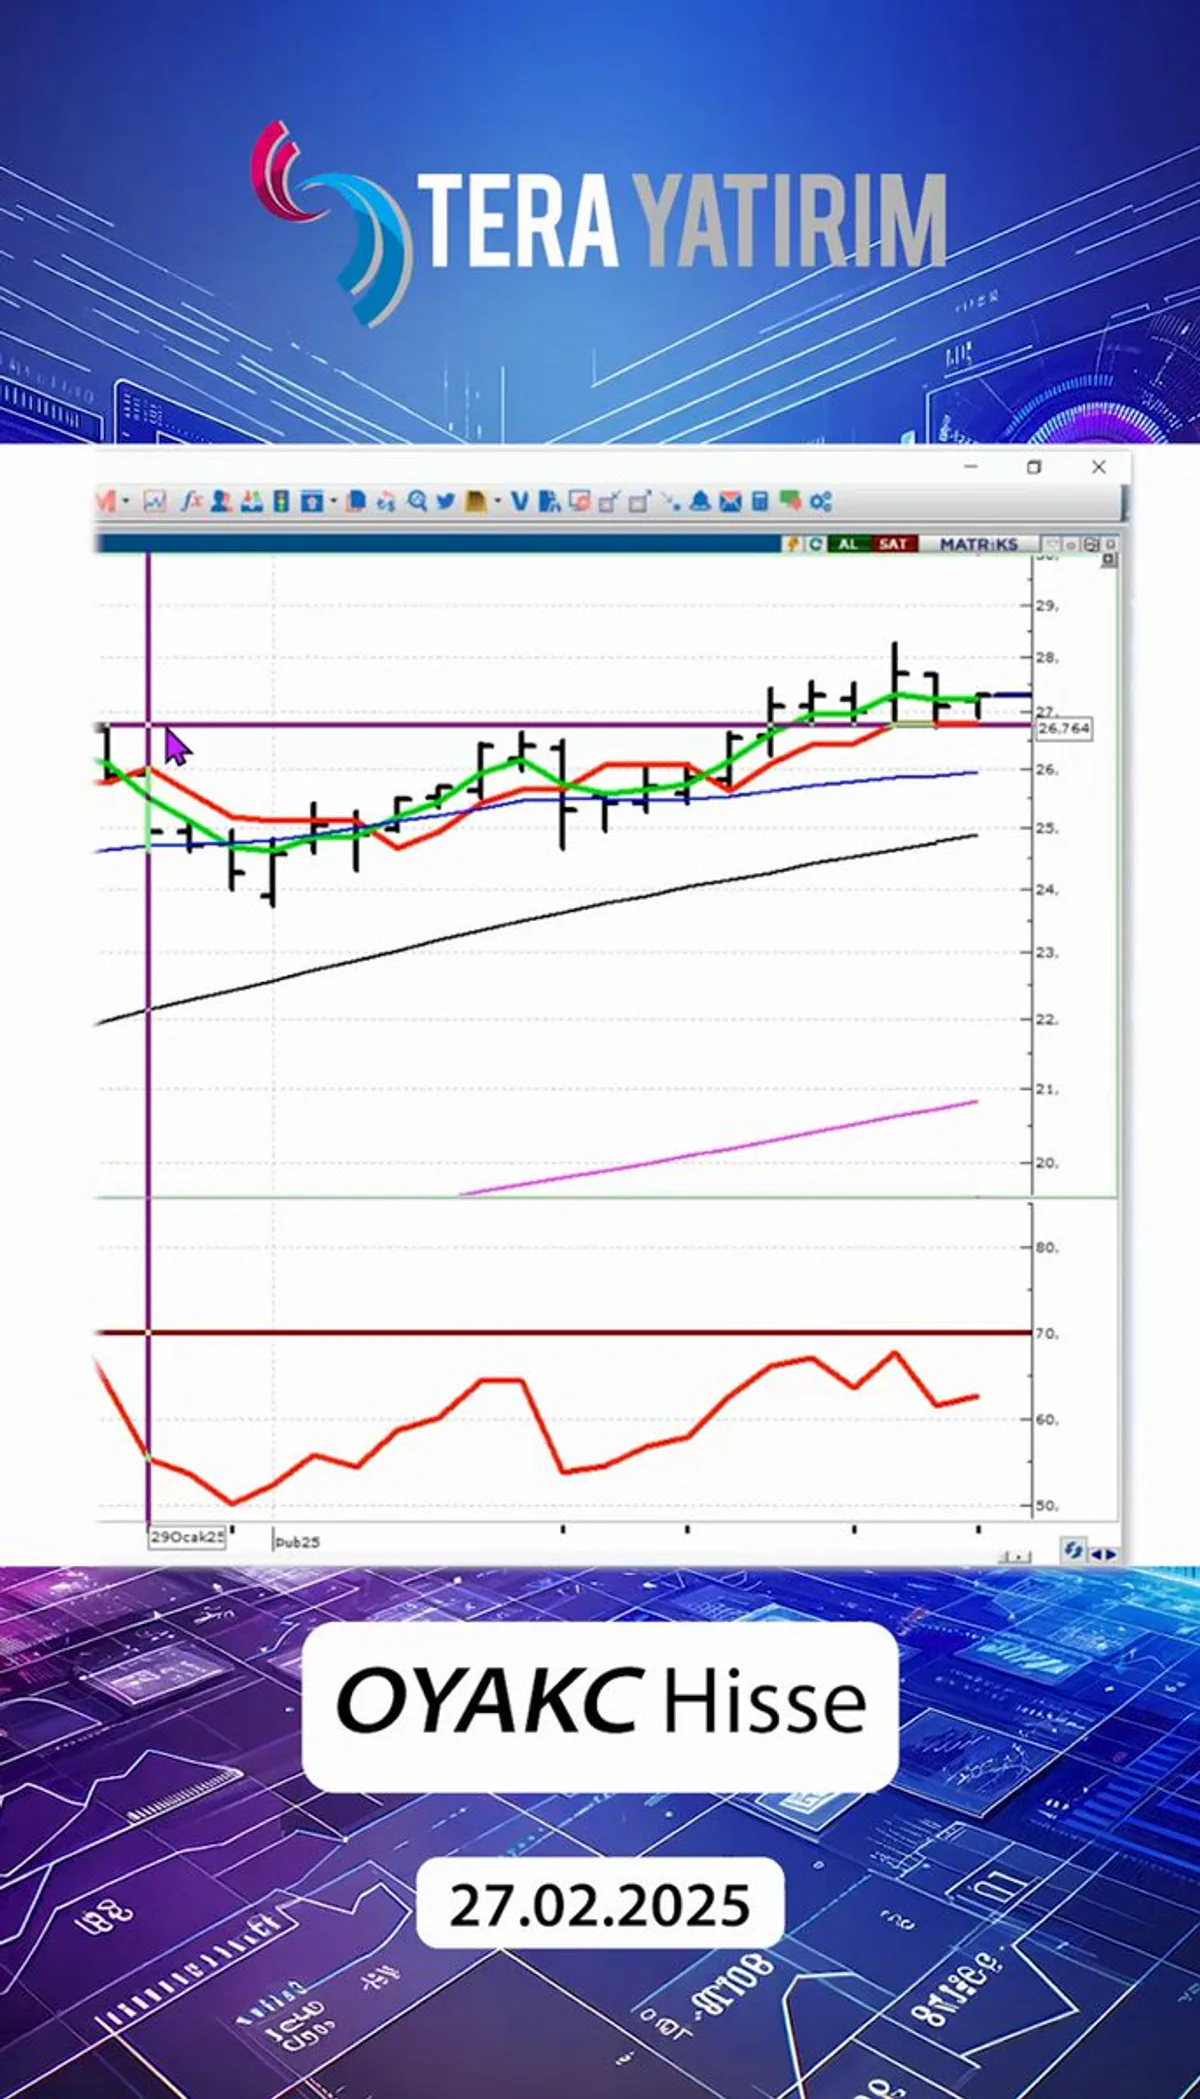
Task: Click the monitor screen share icon
Action: [579, 502]
